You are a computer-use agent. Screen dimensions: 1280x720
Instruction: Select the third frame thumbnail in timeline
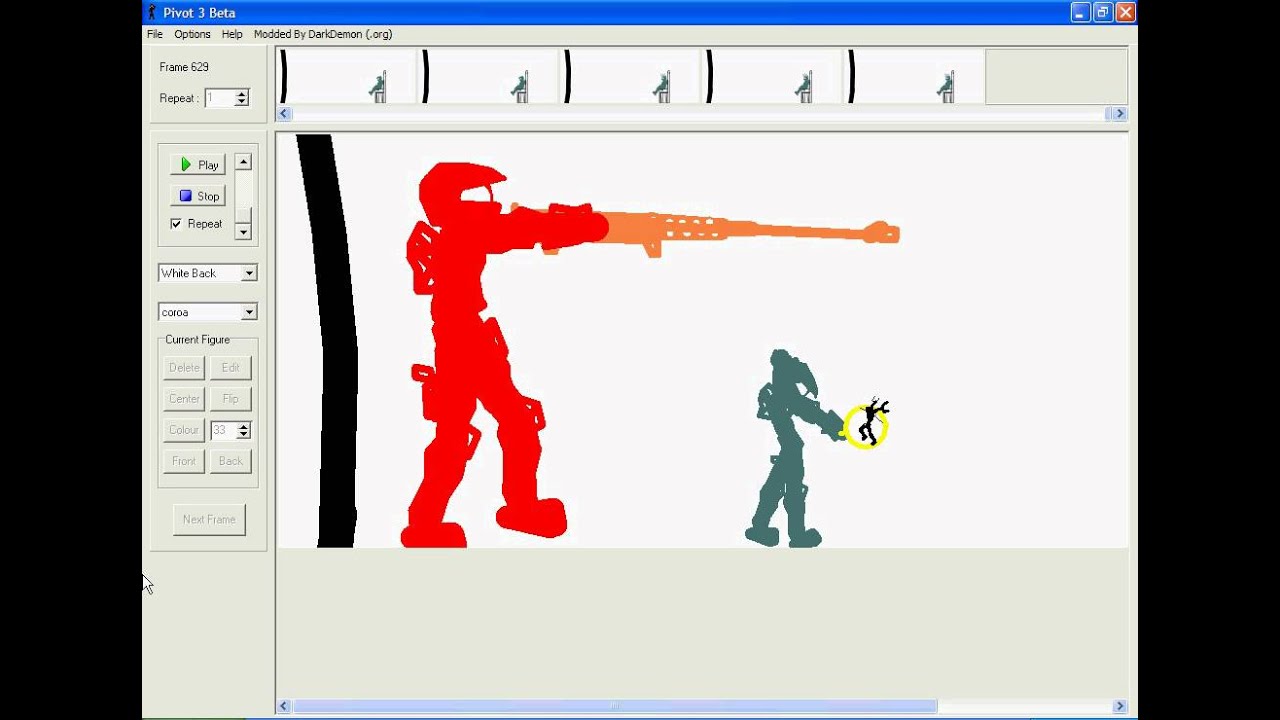pyautogui.click(x=631, y=77)
